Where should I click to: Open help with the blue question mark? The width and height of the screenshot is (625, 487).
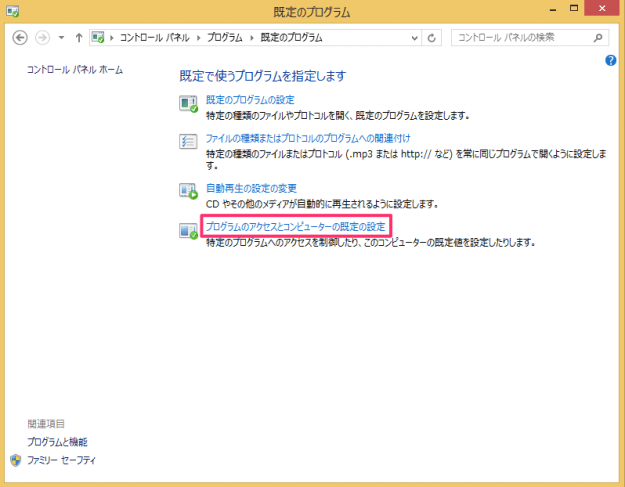tap(611, 61)
